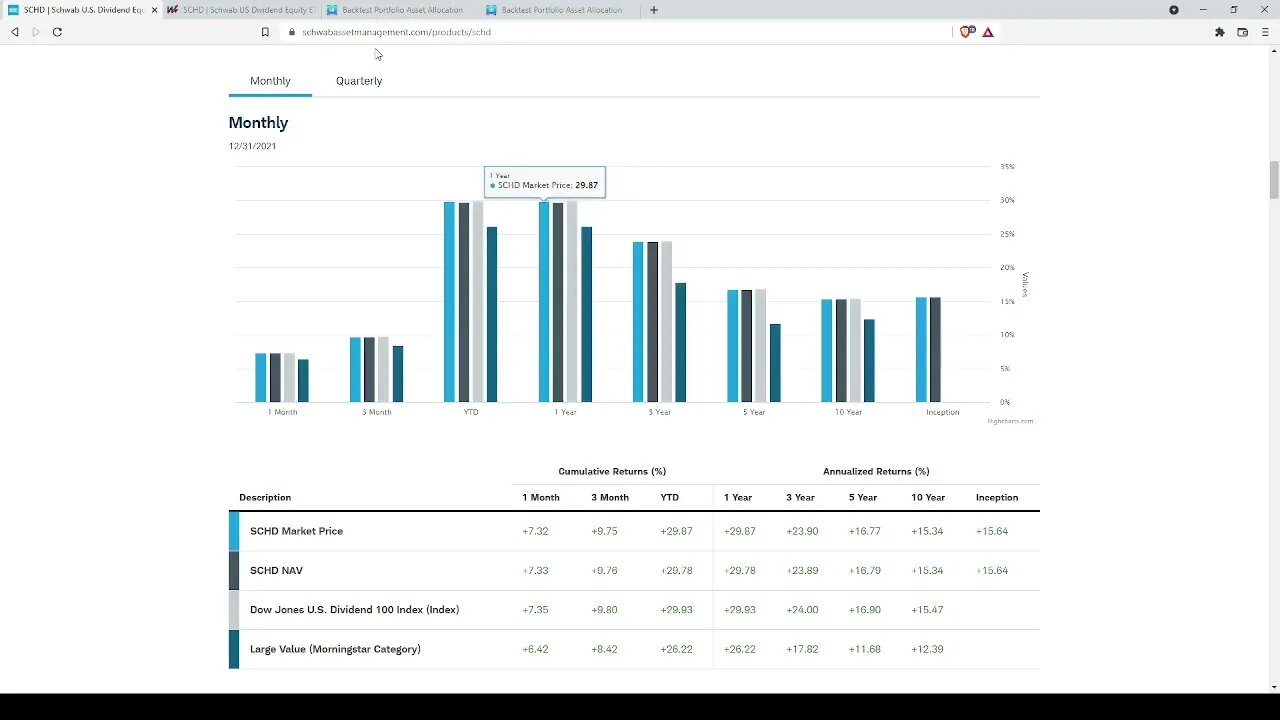Click the SCHD Market Price light blue swatch

click(x=234, y=531)
